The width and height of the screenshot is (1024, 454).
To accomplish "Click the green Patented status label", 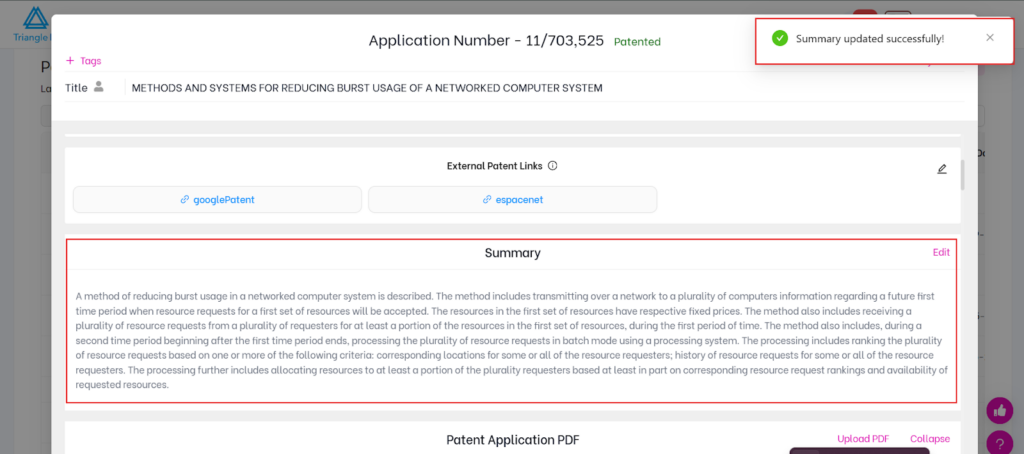I will (637, 42).
